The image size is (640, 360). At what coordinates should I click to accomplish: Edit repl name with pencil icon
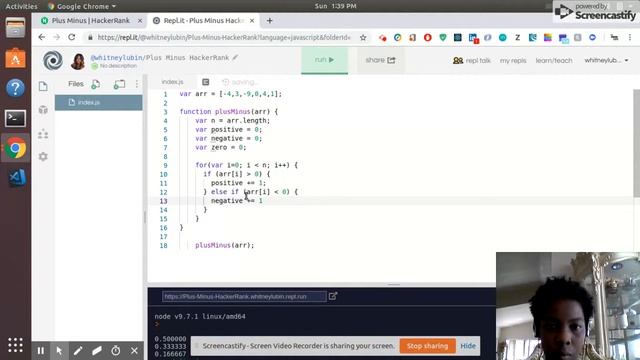[x=235, y=58]
